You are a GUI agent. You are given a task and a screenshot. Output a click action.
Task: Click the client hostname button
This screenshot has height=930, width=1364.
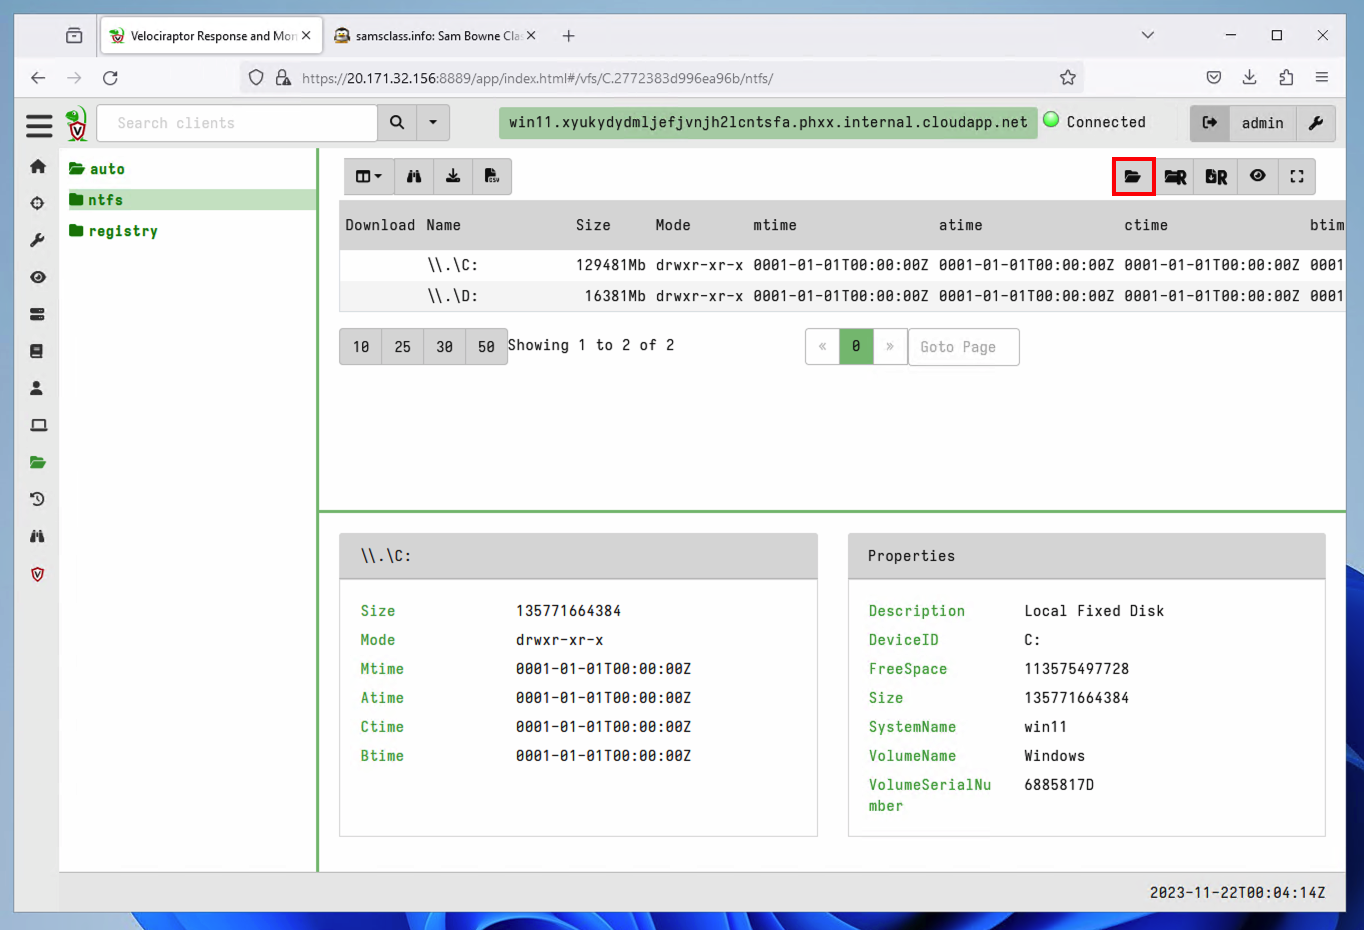768,122
